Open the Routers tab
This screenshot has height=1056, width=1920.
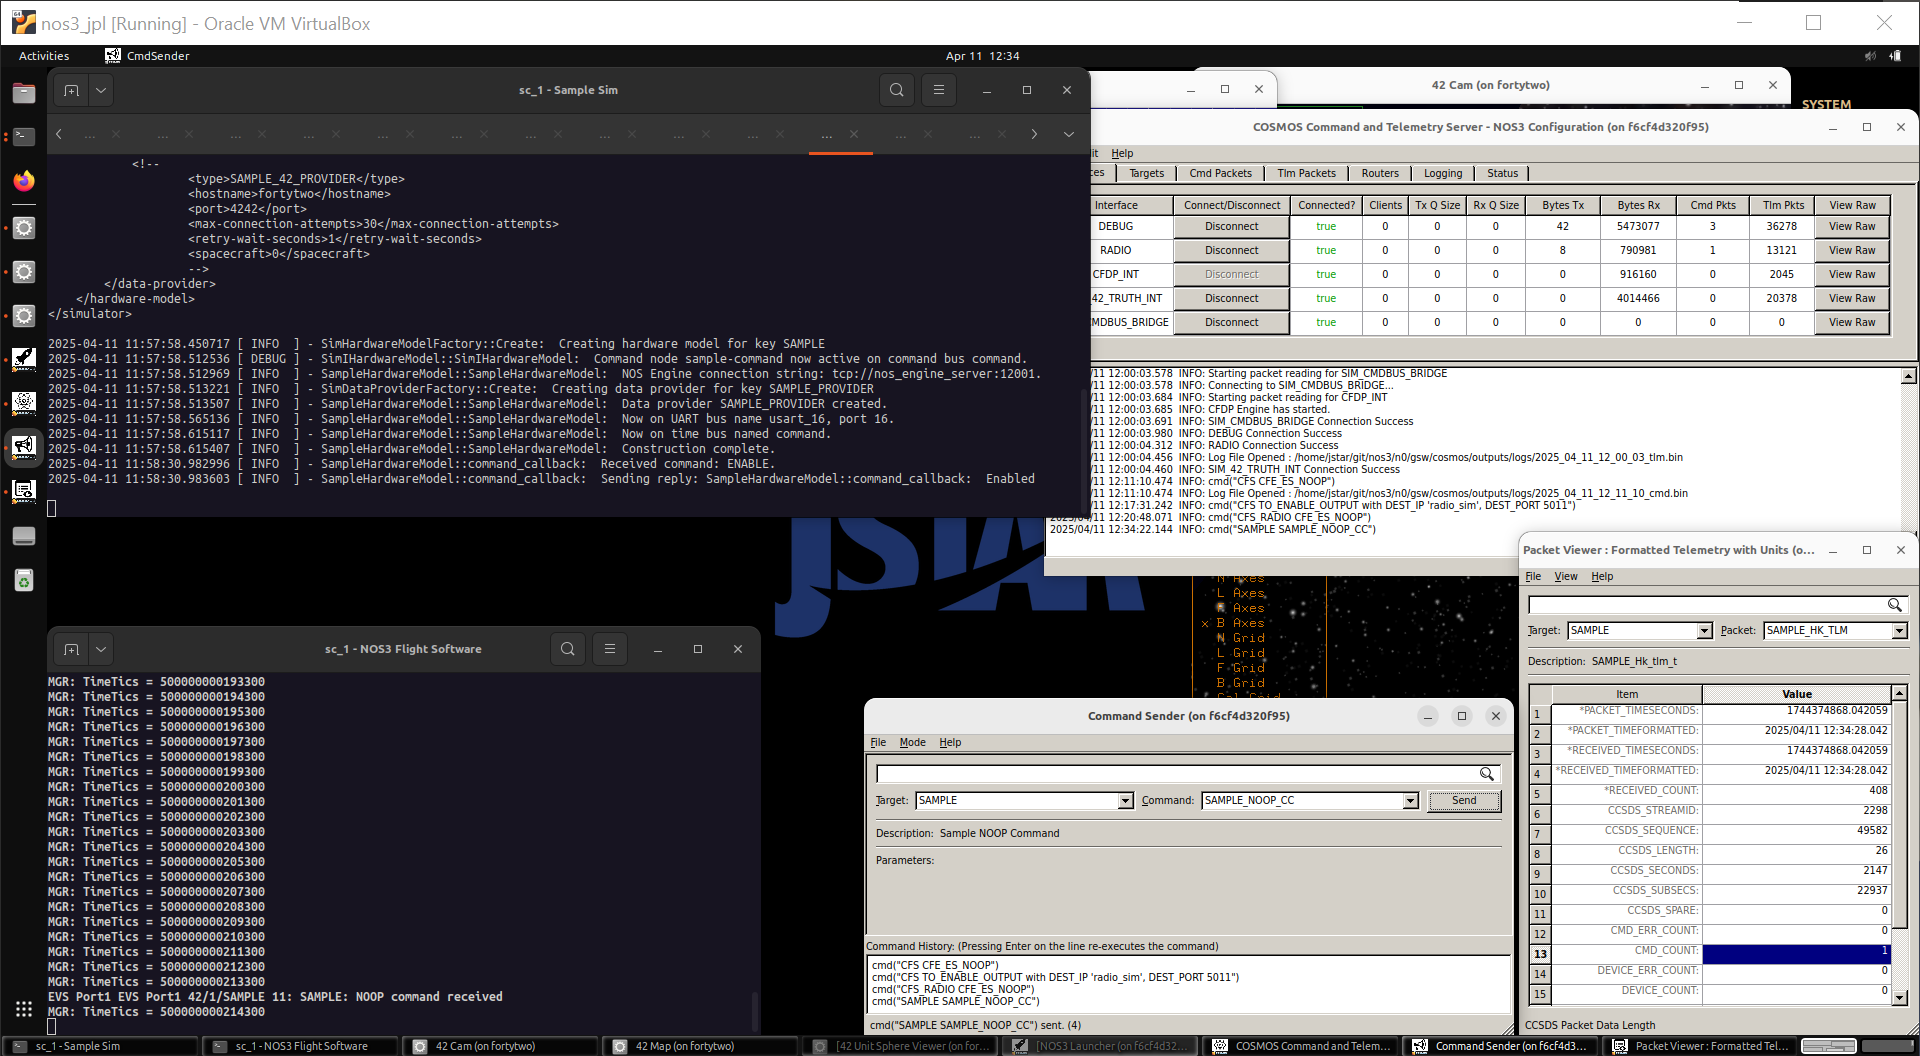coord(1380,173)
